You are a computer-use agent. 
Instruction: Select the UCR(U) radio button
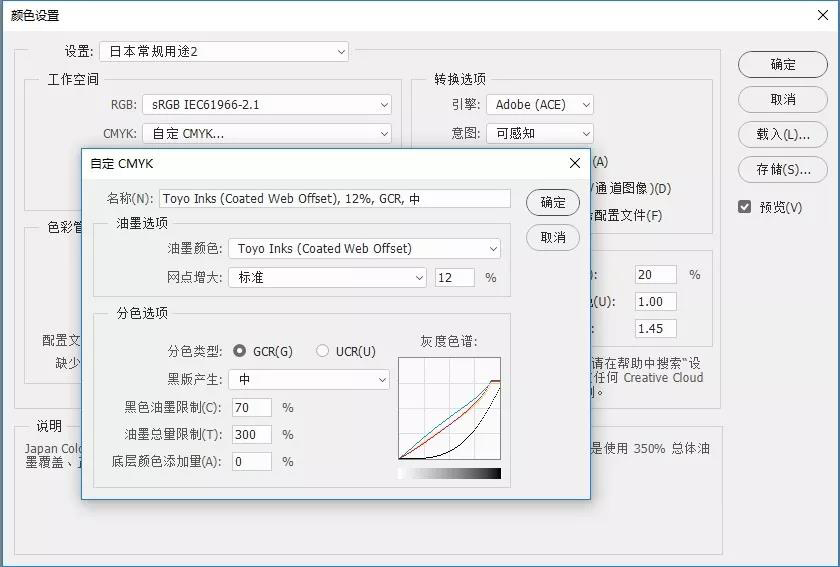point(322,351)
